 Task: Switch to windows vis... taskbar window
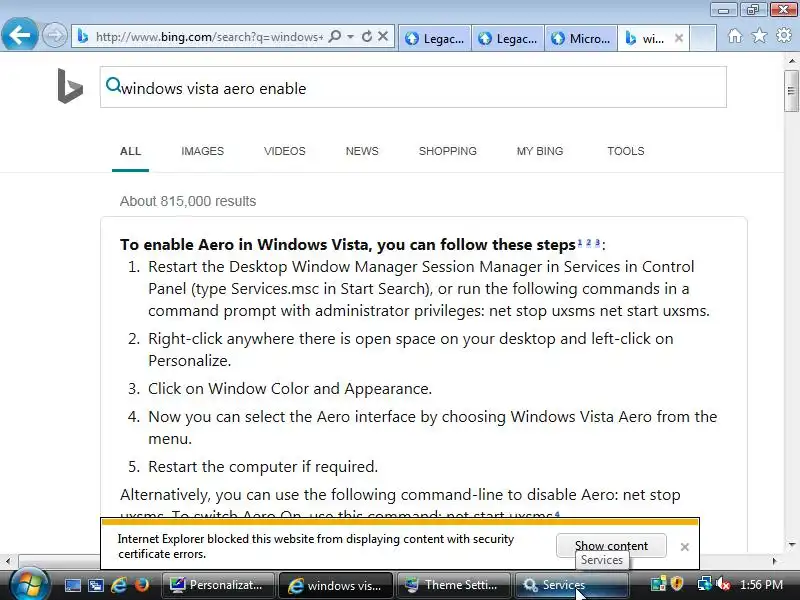click(x=336, y=585)
